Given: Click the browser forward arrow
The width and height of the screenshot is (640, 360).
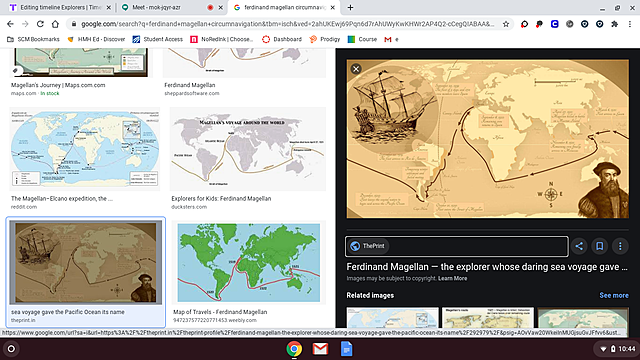Looking at the screenshot, I should 25,24.
